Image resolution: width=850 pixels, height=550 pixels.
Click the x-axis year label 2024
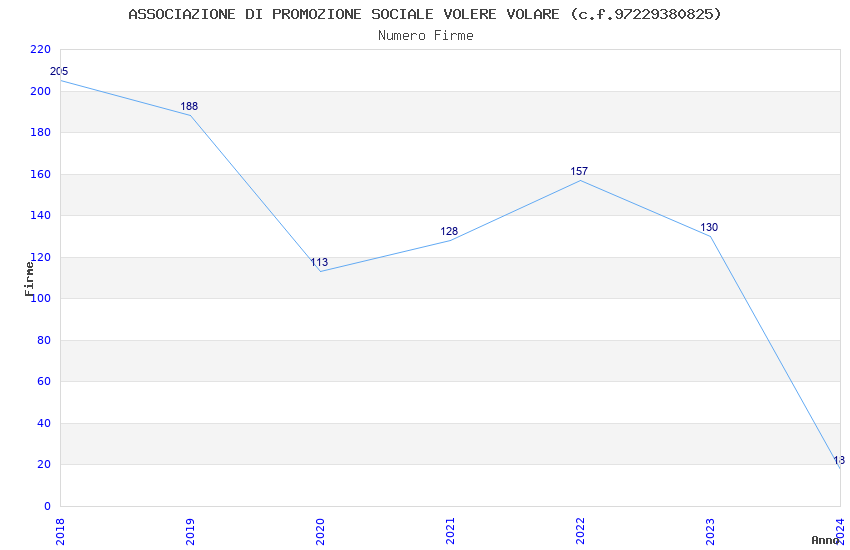pyautogui.click(x=841, y=532)
